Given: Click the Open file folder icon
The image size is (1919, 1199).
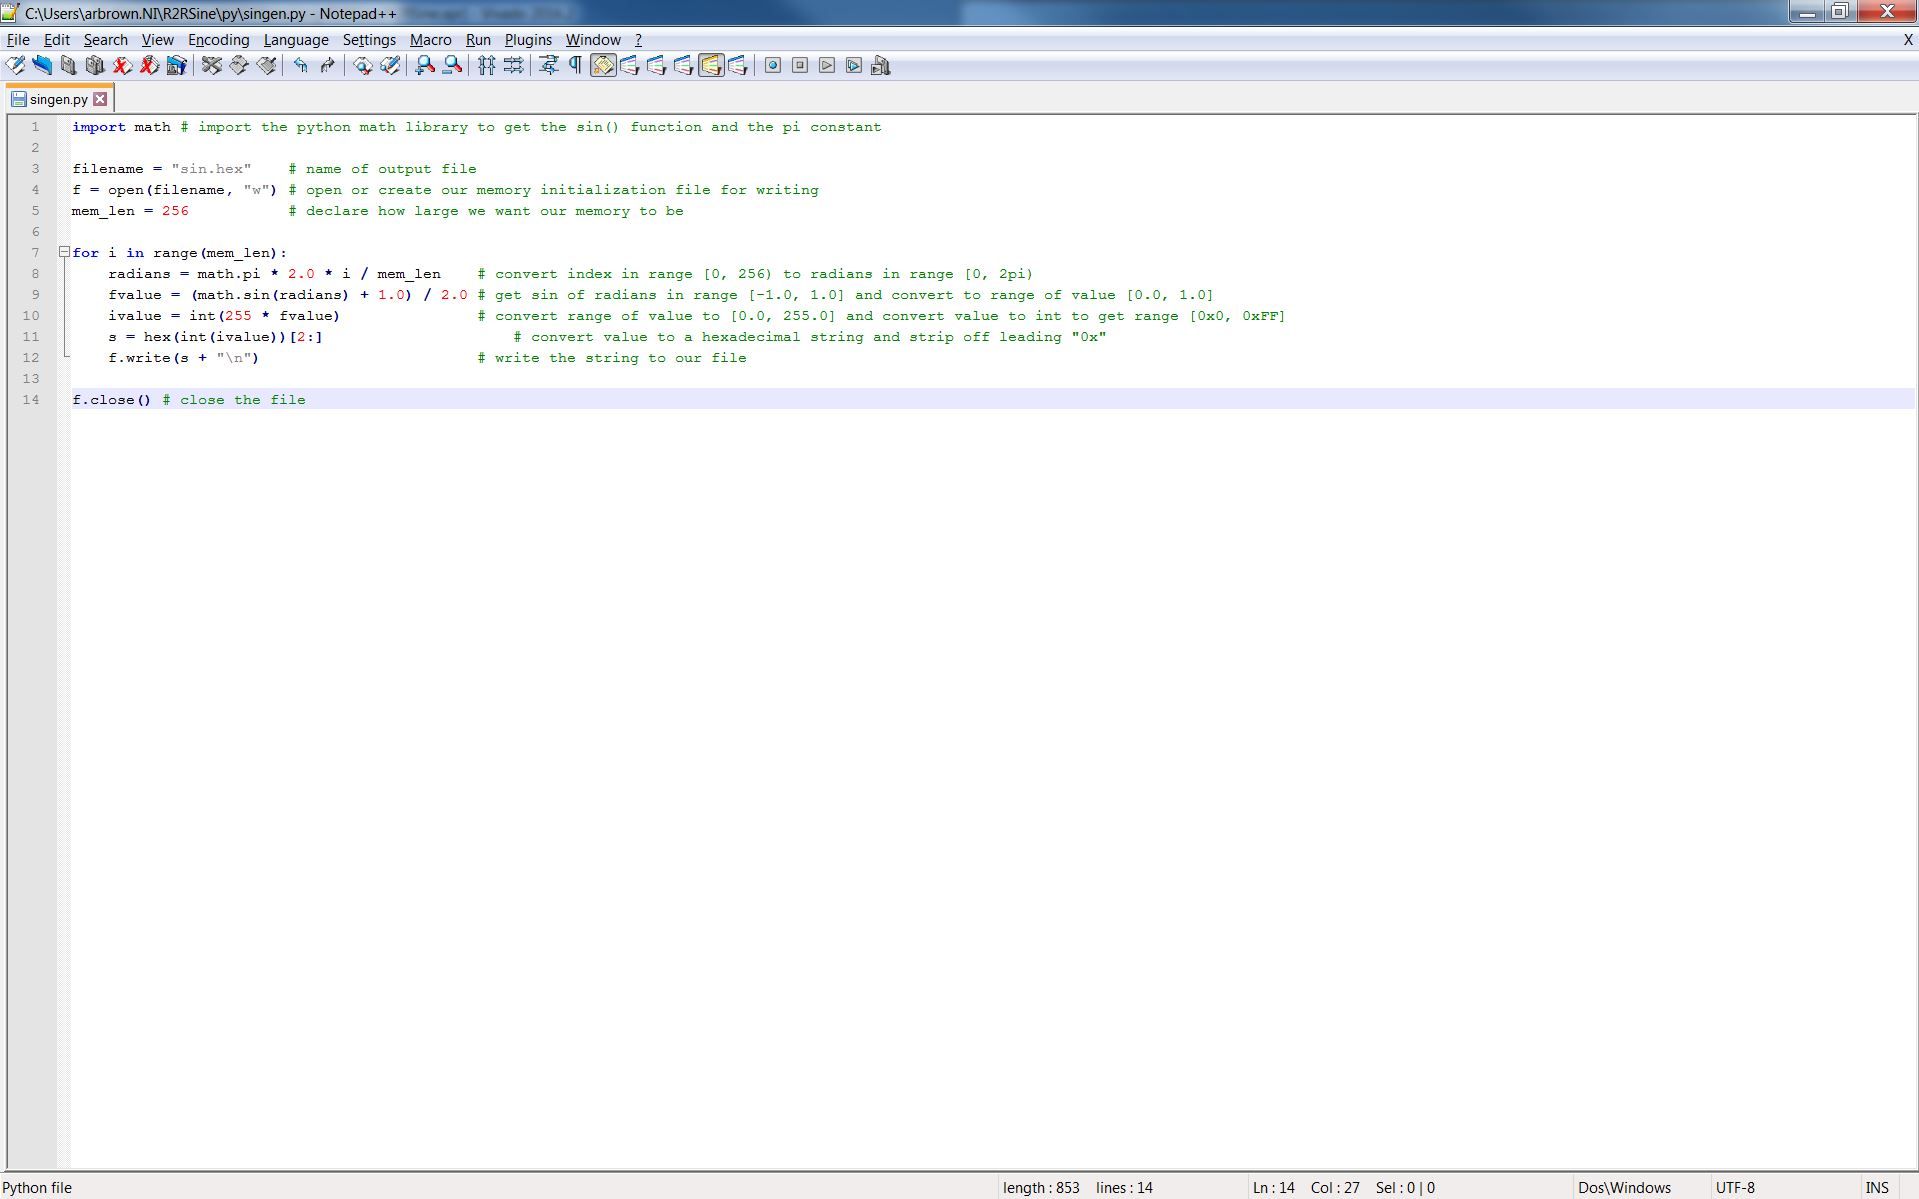Looking at the screenshot, I should [x=42, y=66].
